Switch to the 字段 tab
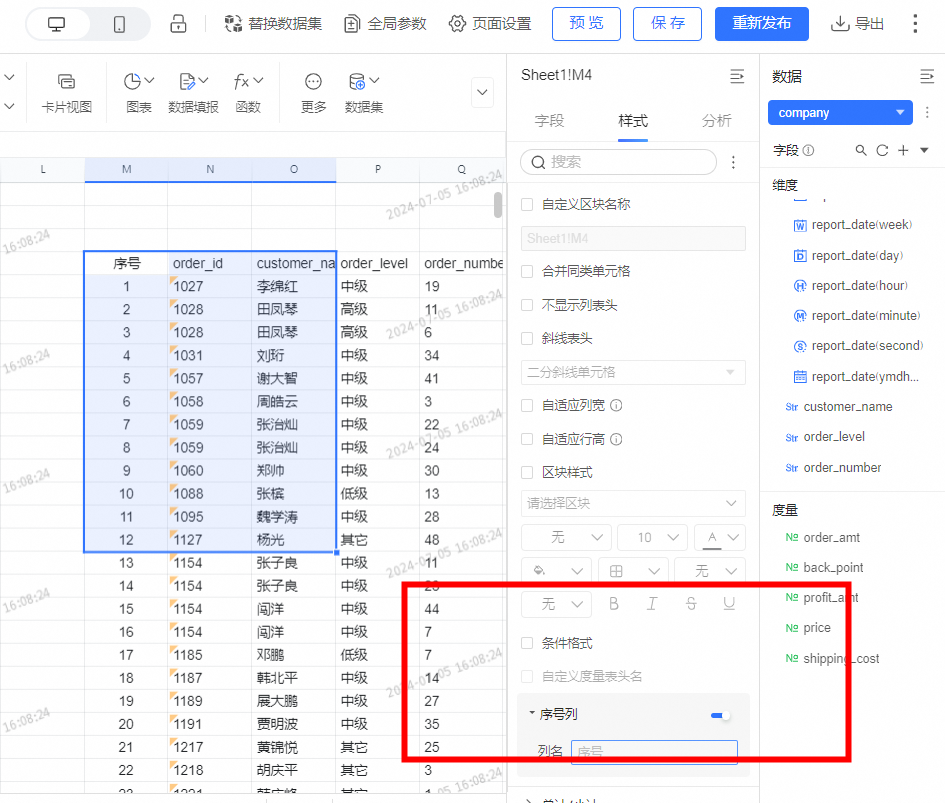The height and width of the screenshot is (803, 945). pyautogui.click(x=549, y=121)
